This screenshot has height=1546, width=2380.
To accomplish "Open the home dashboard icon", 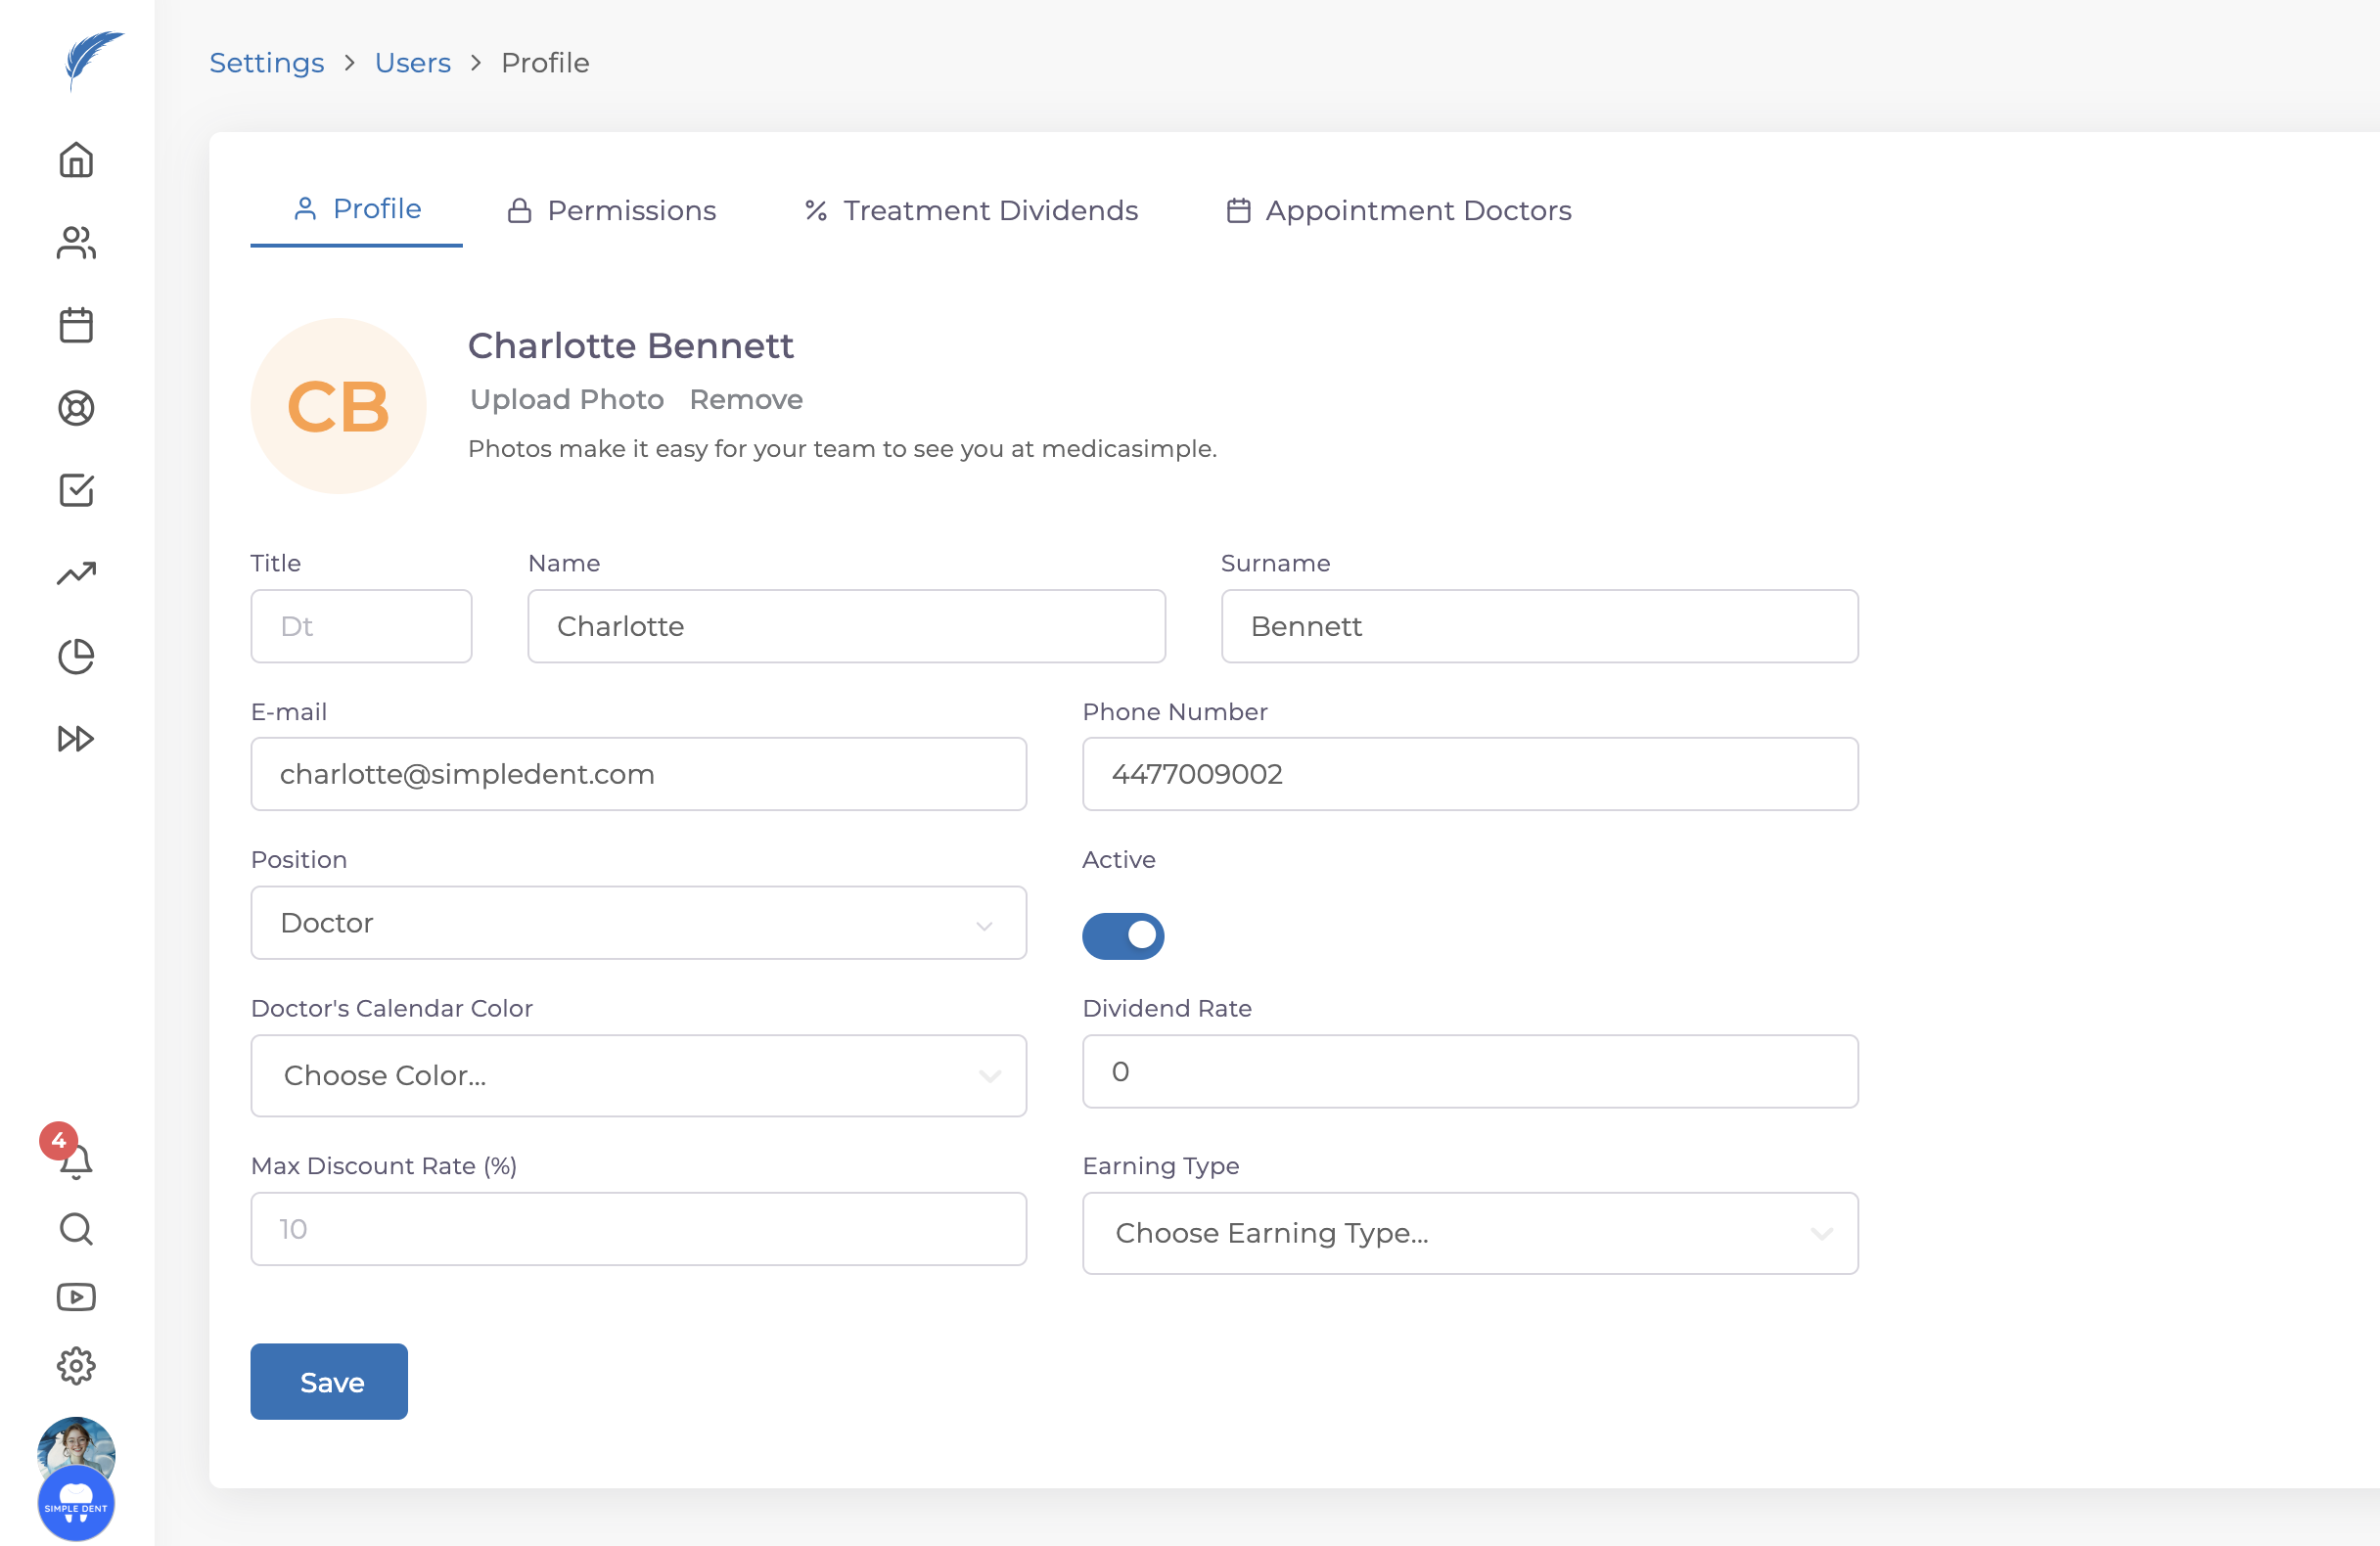I will coord(76,160).
